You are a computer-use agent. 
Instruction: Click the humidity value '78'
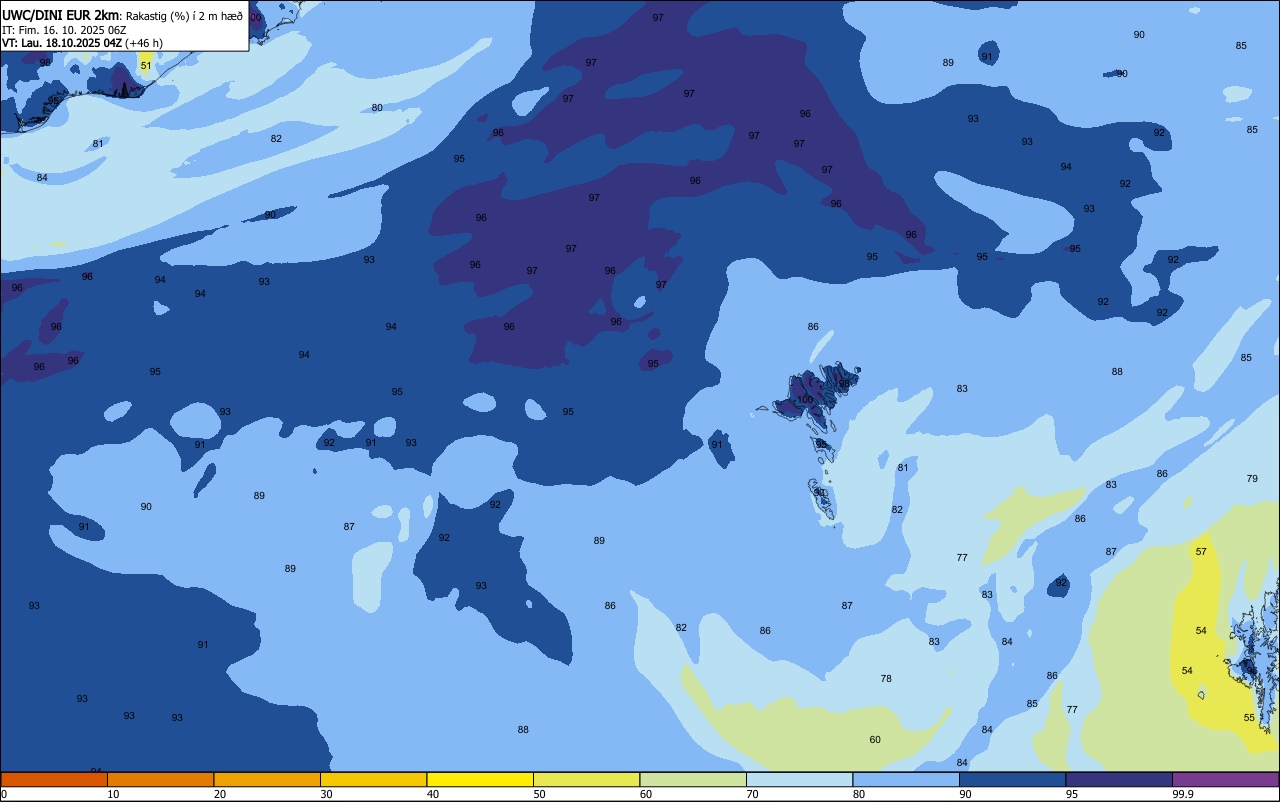886,679
